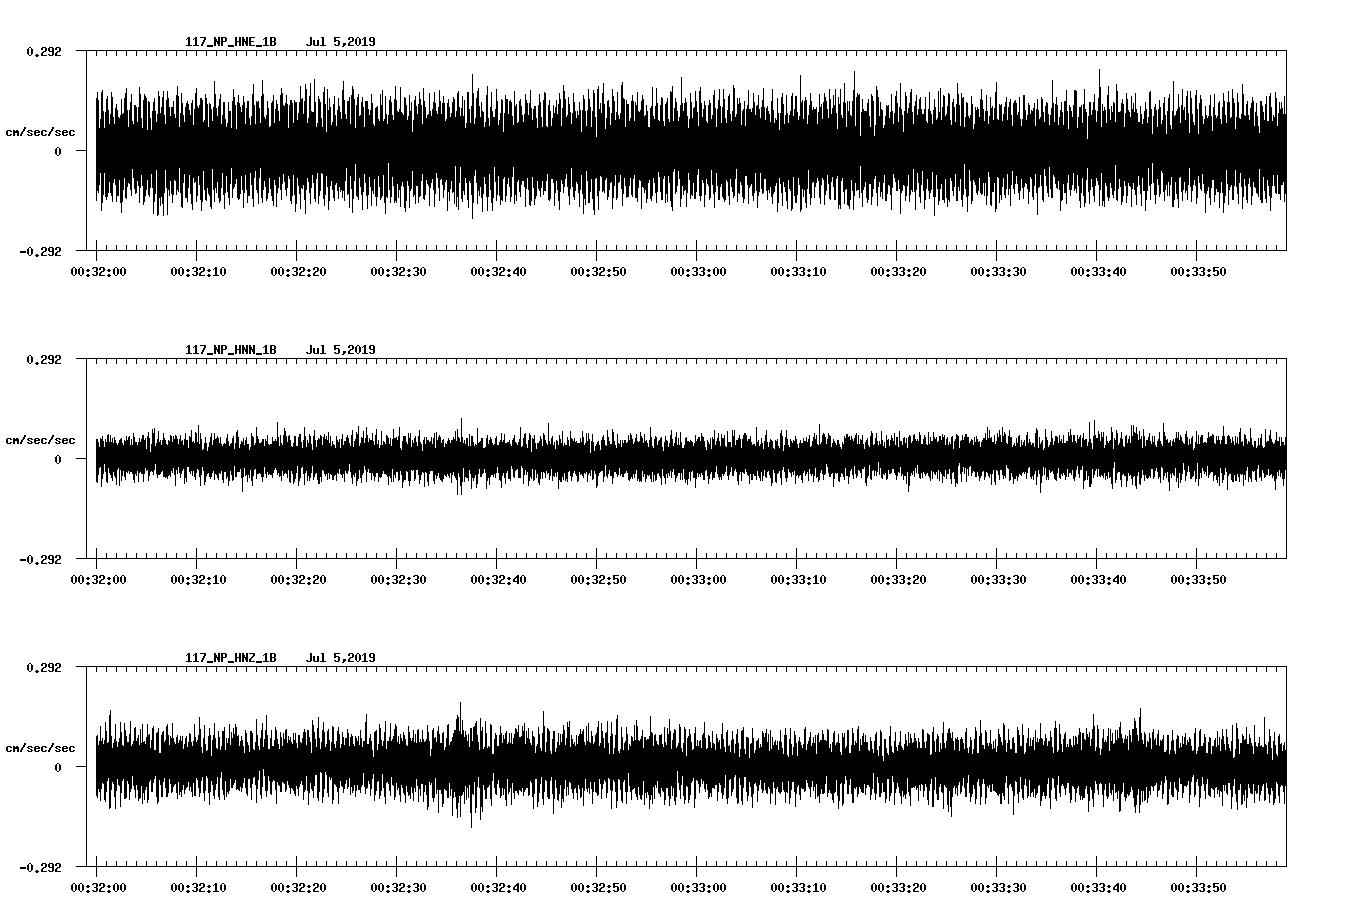Click the cm/sec/sec unit label on HNE plot
The width and height of the screenshot is (1358, 924).
click(40, 132)
